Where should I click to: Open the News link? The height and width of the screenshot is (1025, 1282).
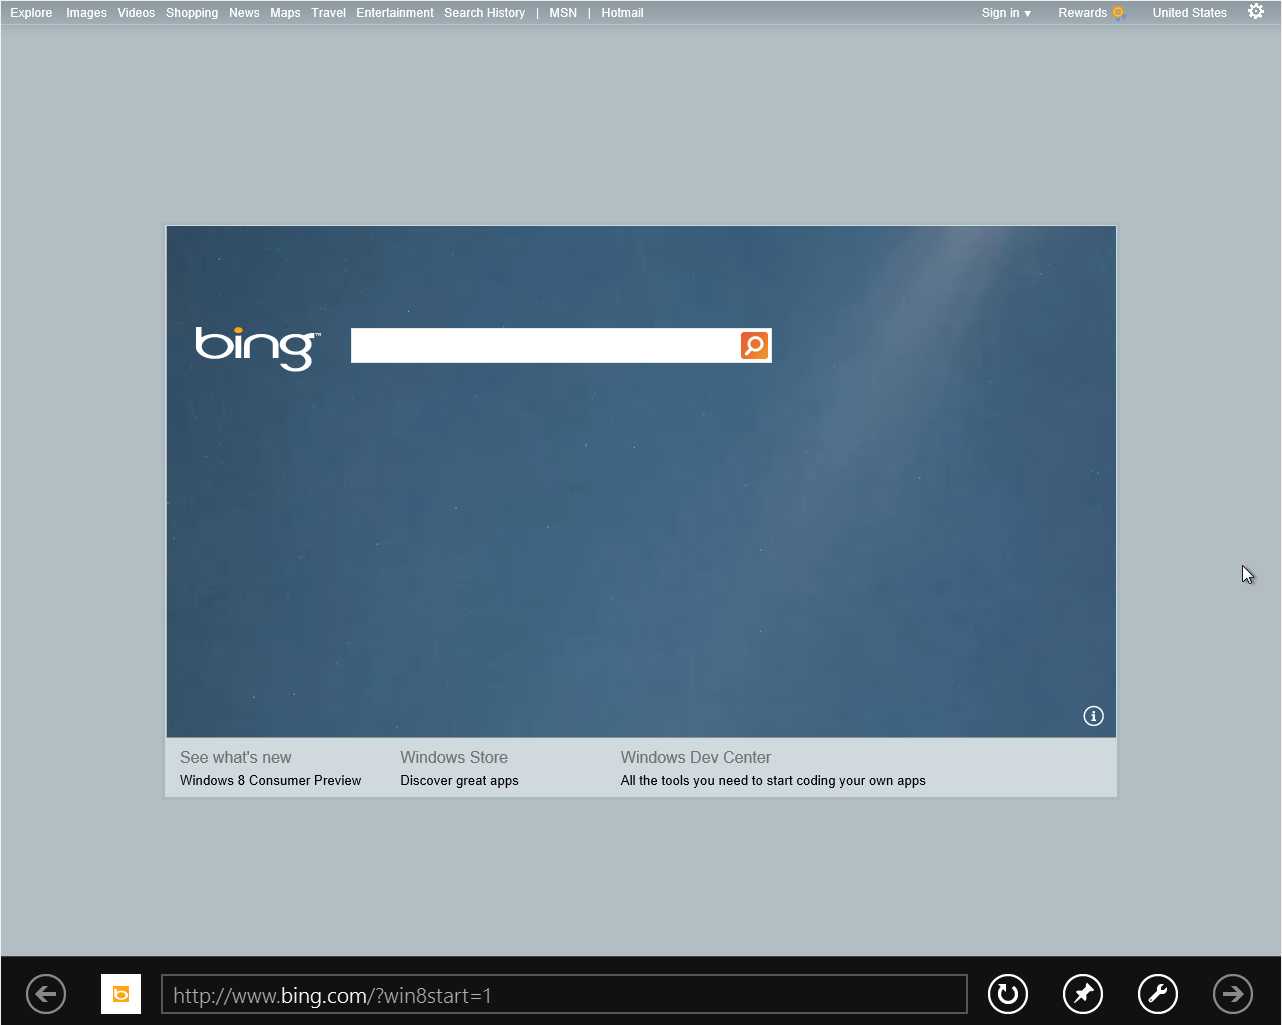pyautogui.click(x=244, y=13)
